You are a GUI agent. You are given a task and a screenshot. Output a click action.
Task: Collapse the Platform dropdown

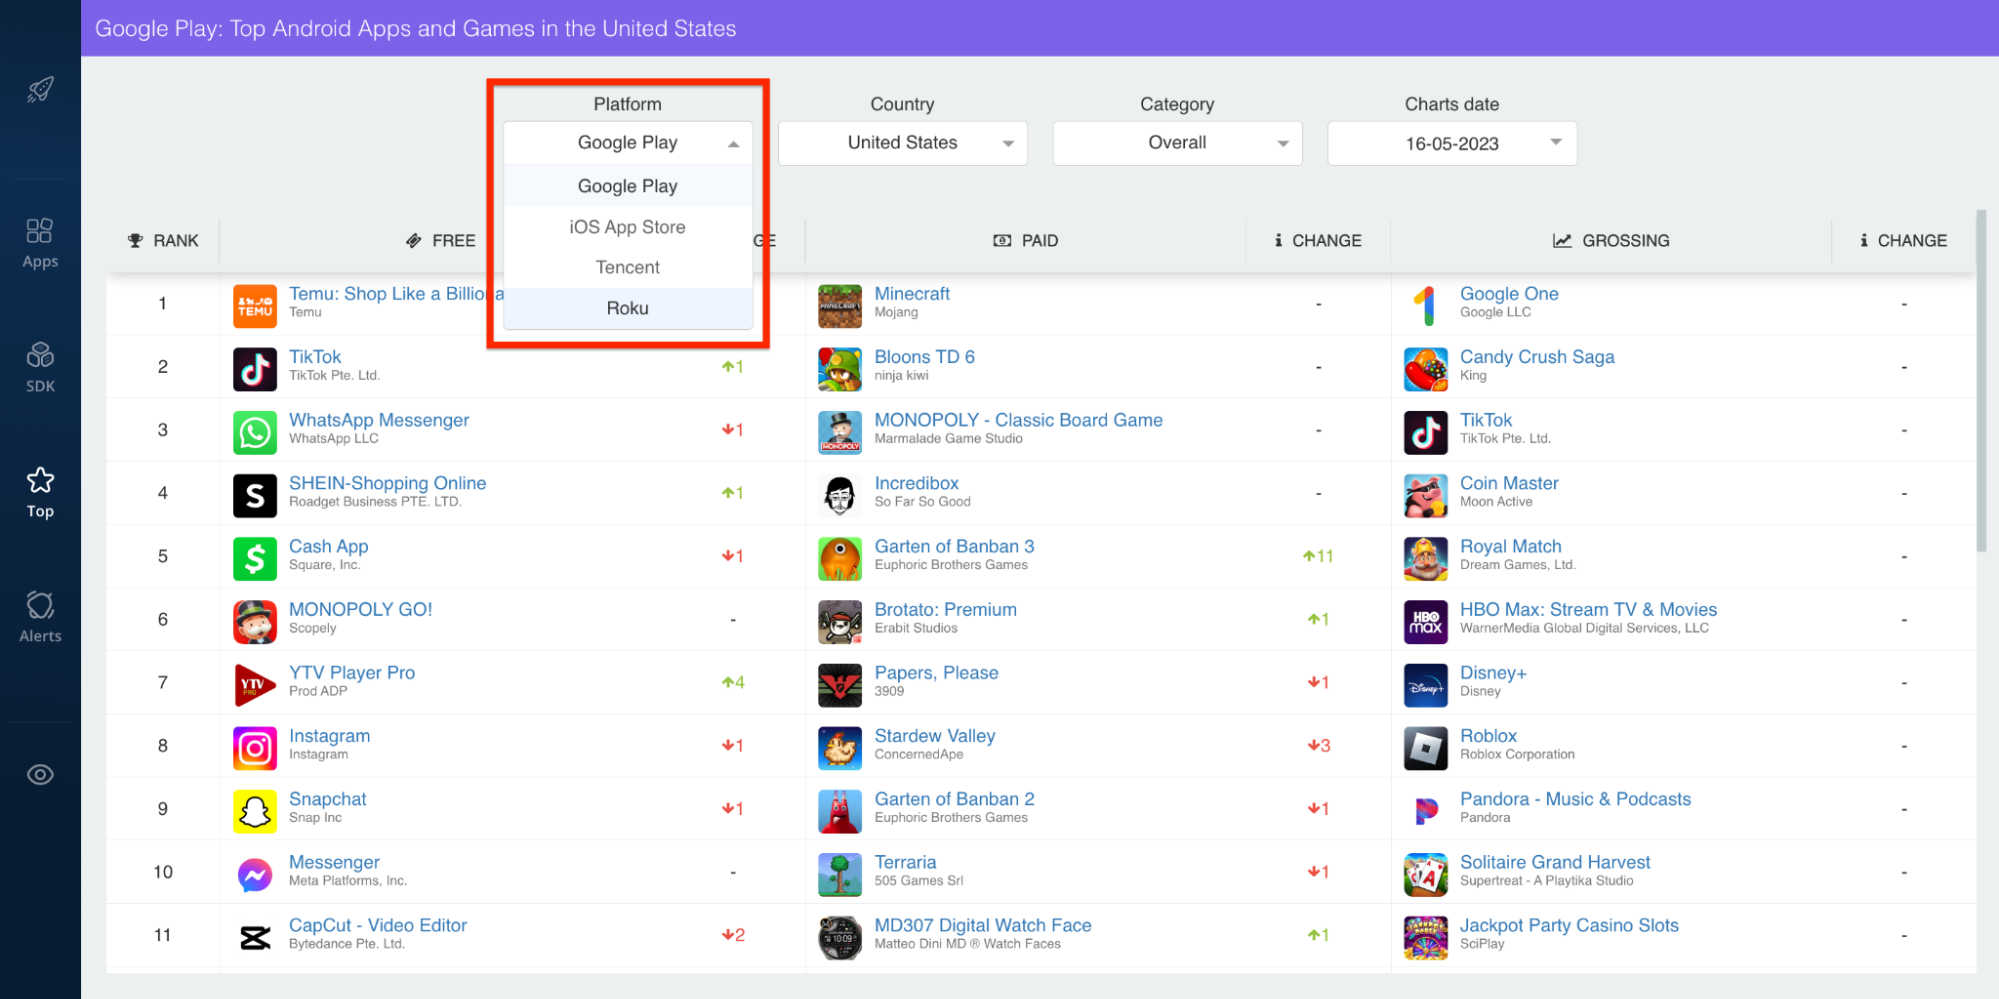click(x=628, y=143)
